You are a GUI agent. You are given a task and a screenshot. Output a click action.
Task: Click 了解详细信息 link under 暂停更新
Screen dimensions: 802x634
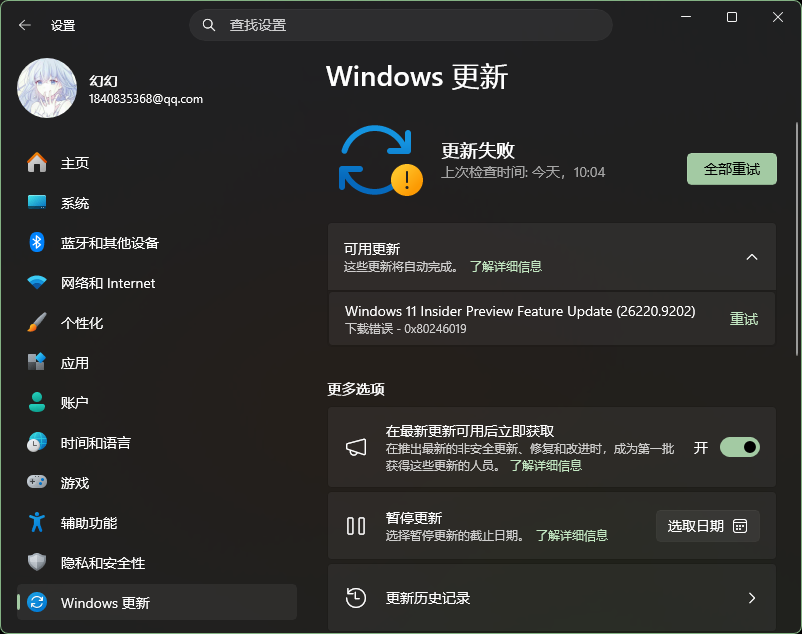coord(571,535)
